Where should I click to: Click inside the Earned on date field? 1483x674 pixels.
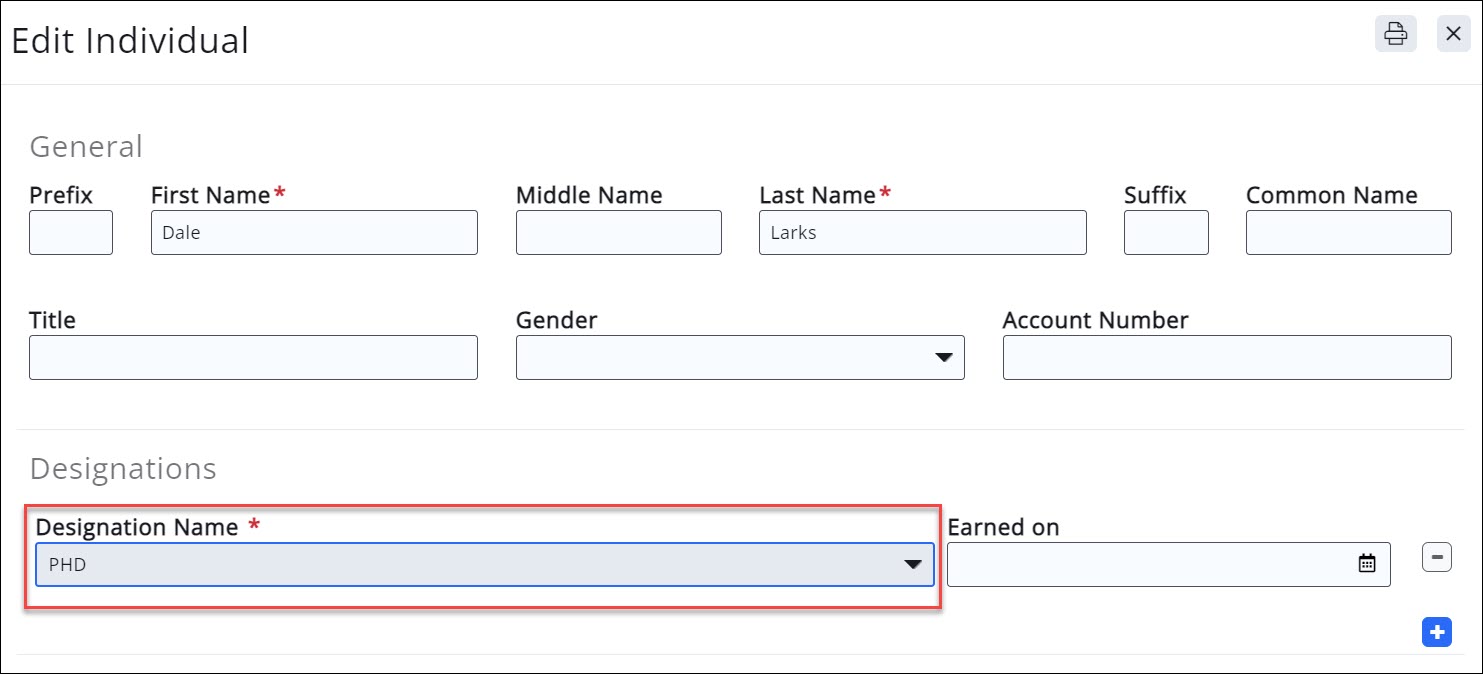coord(1148,565)
